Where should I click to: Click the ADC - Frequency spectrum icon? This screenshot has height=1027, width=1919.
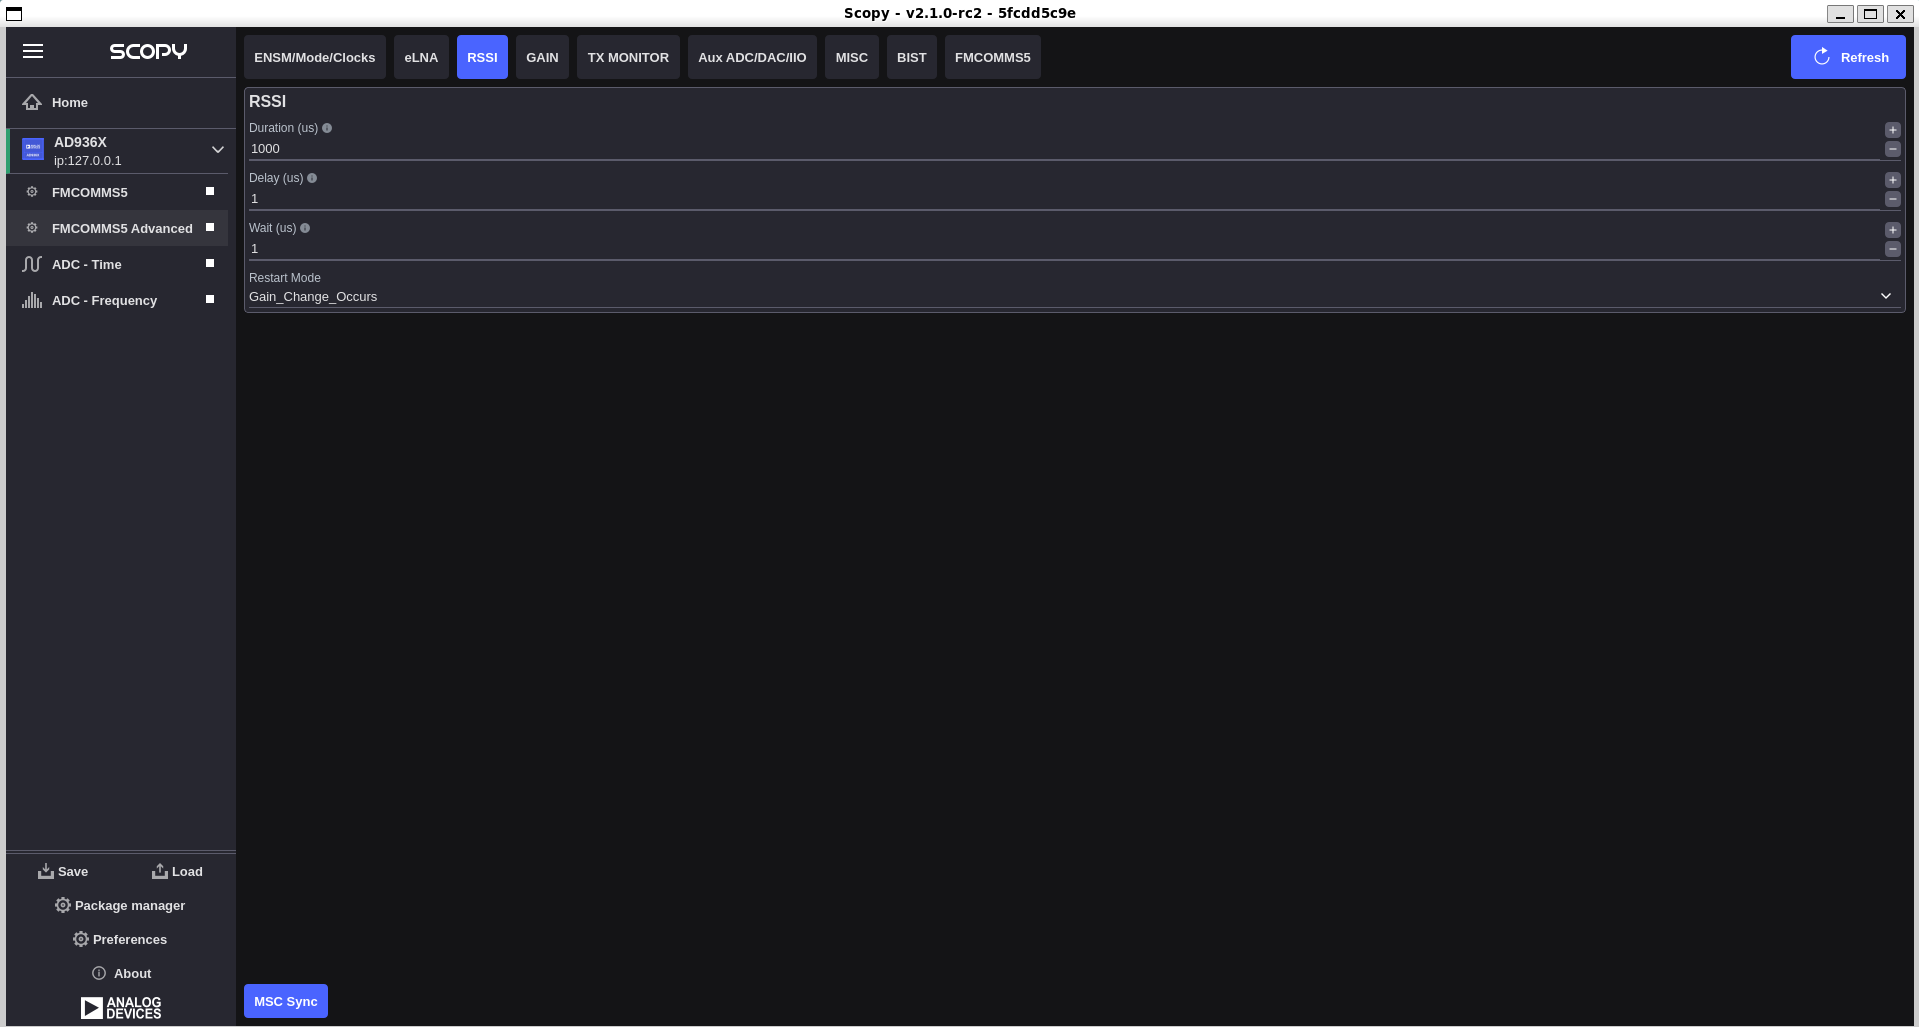click(x=32, y=300)
